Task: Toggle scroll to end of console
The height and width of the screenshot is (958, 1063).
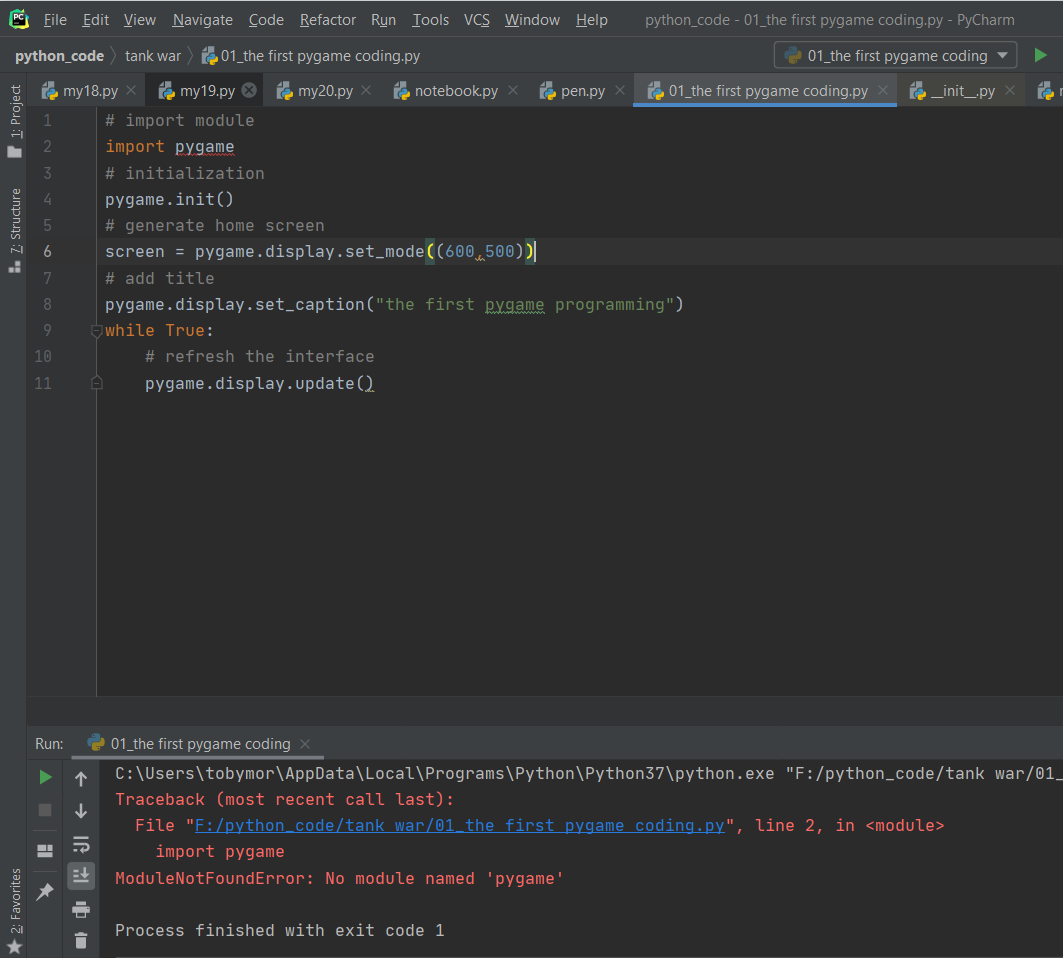Action: pyautogui.click(x=81, y=876)
